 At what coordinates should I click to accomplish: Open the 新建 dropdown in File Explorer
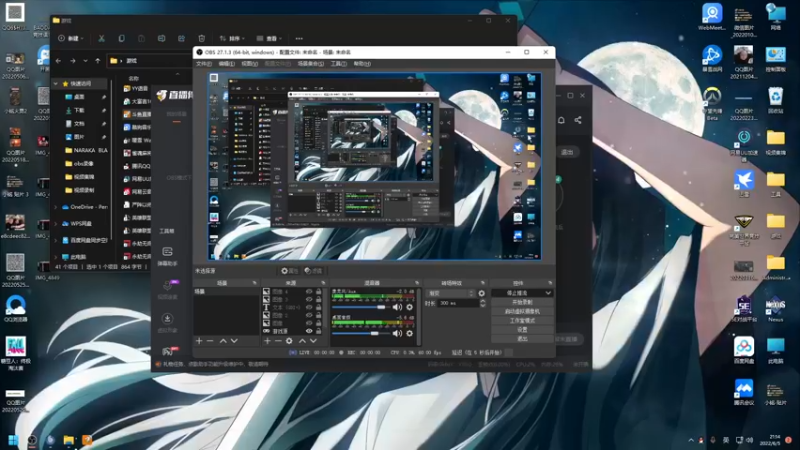[x=71, y=38]
